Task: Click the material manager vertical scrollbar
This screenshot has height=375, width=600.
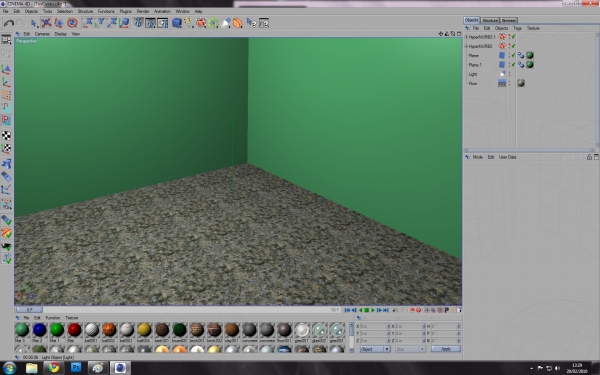Action: point(352,337)
